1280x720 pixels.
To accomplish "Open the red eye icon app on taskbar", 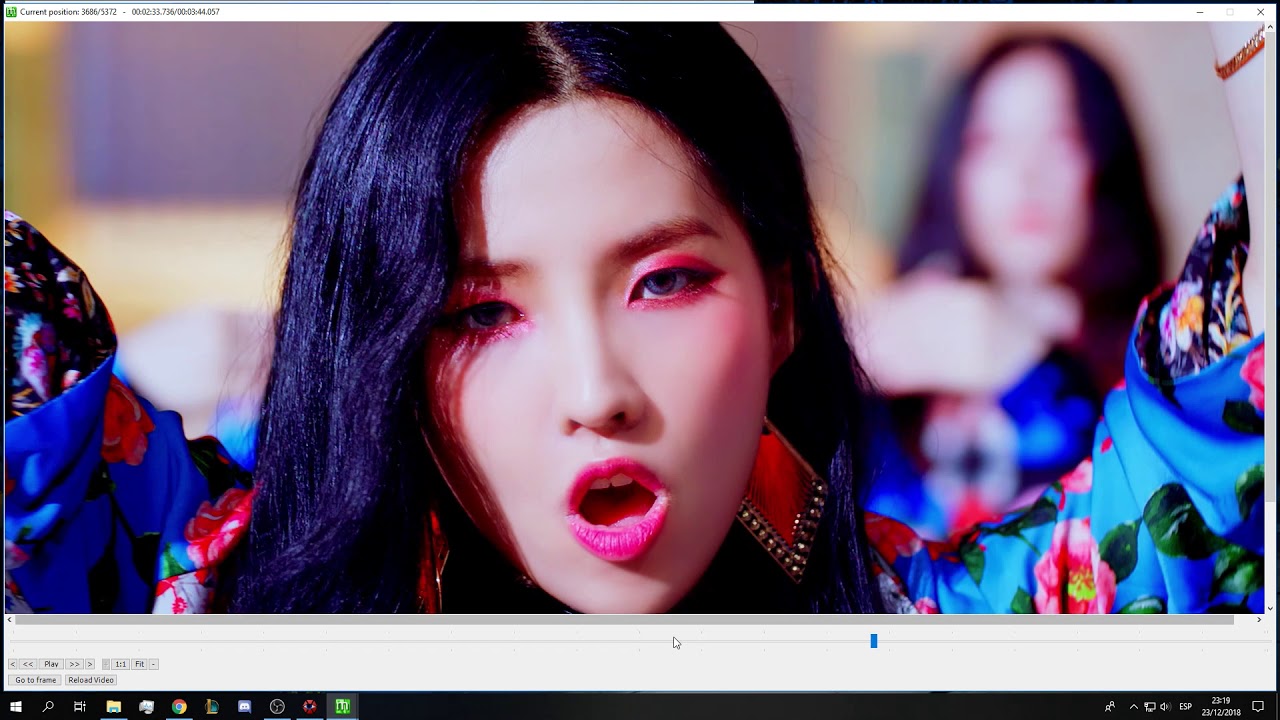I will [310, 706].
